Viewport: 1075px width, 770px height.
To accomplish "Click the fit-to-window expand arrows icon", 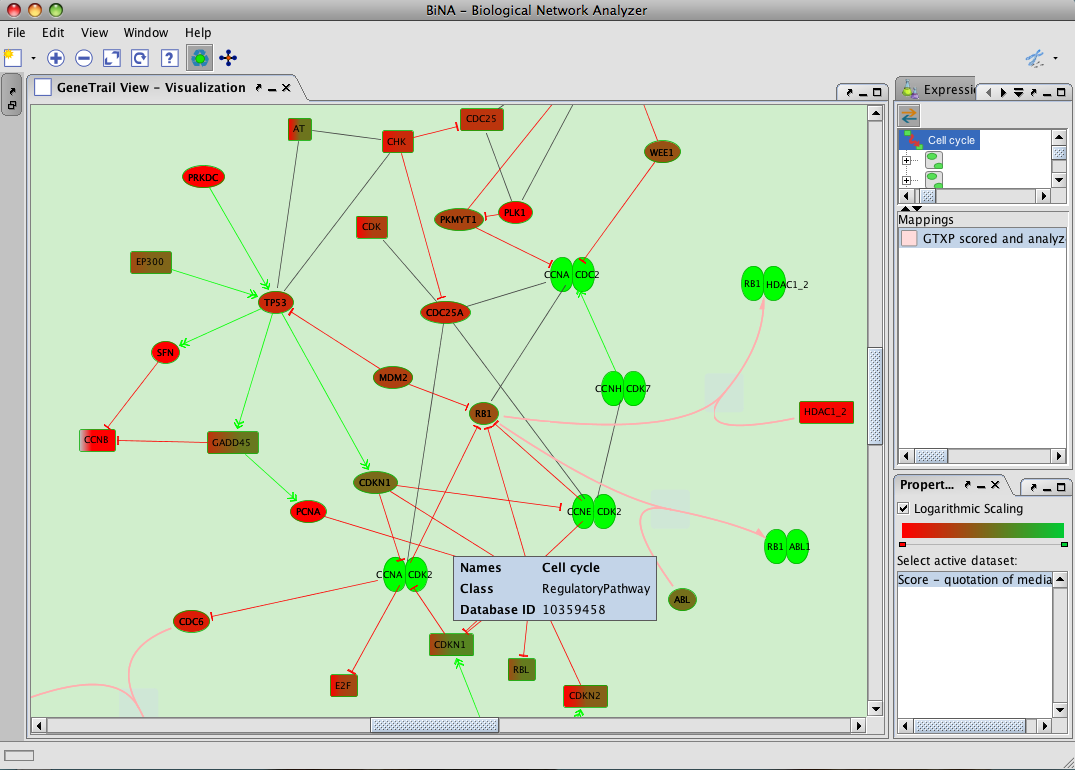I will [x=112, y=58].
